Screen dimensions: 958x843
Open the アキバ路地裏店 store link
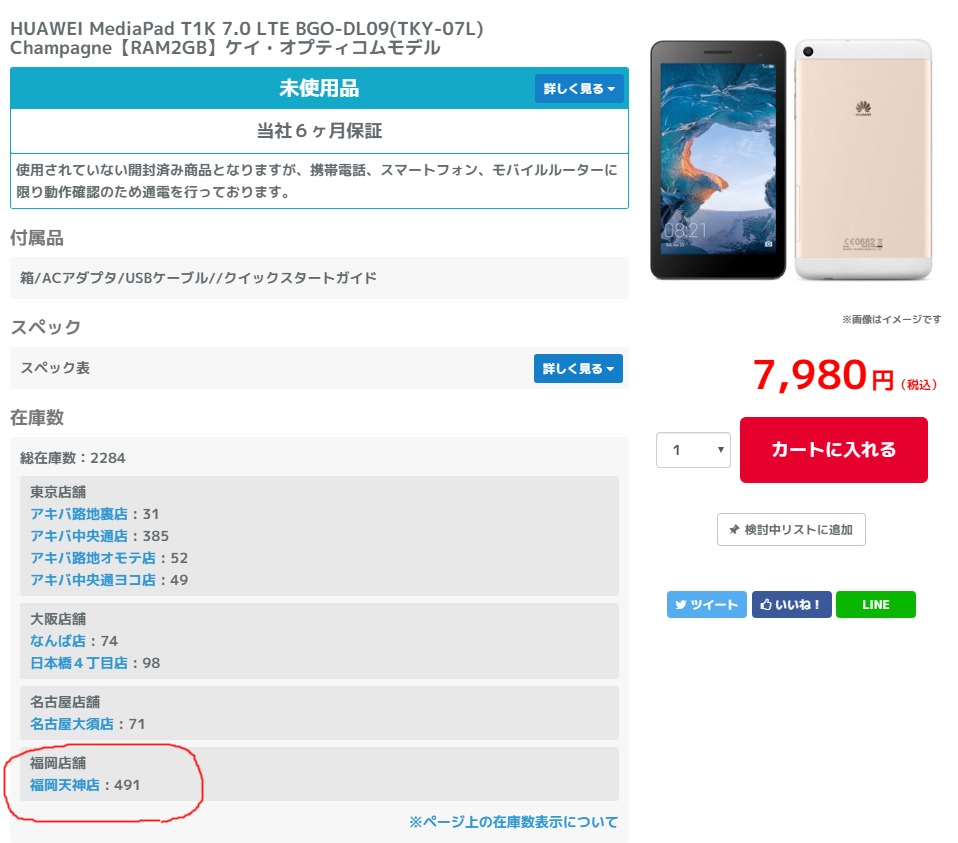79,514
